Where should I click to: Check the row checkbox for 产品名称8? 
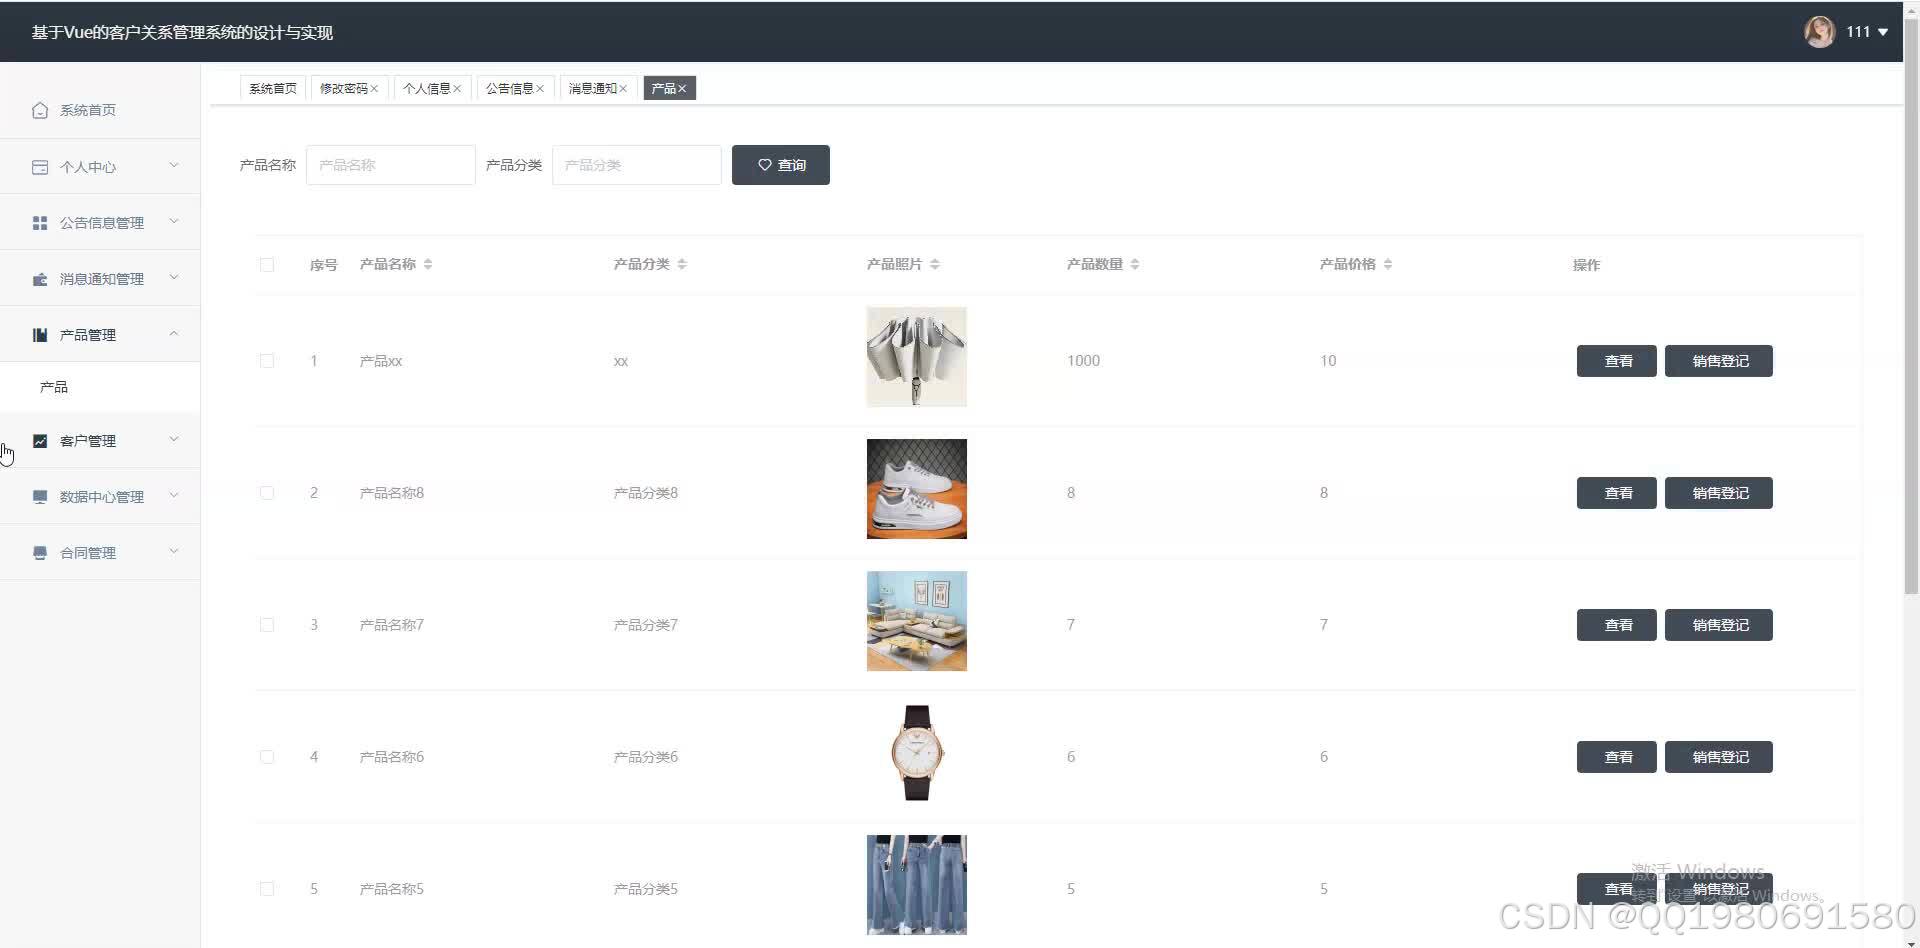[267, 493]
